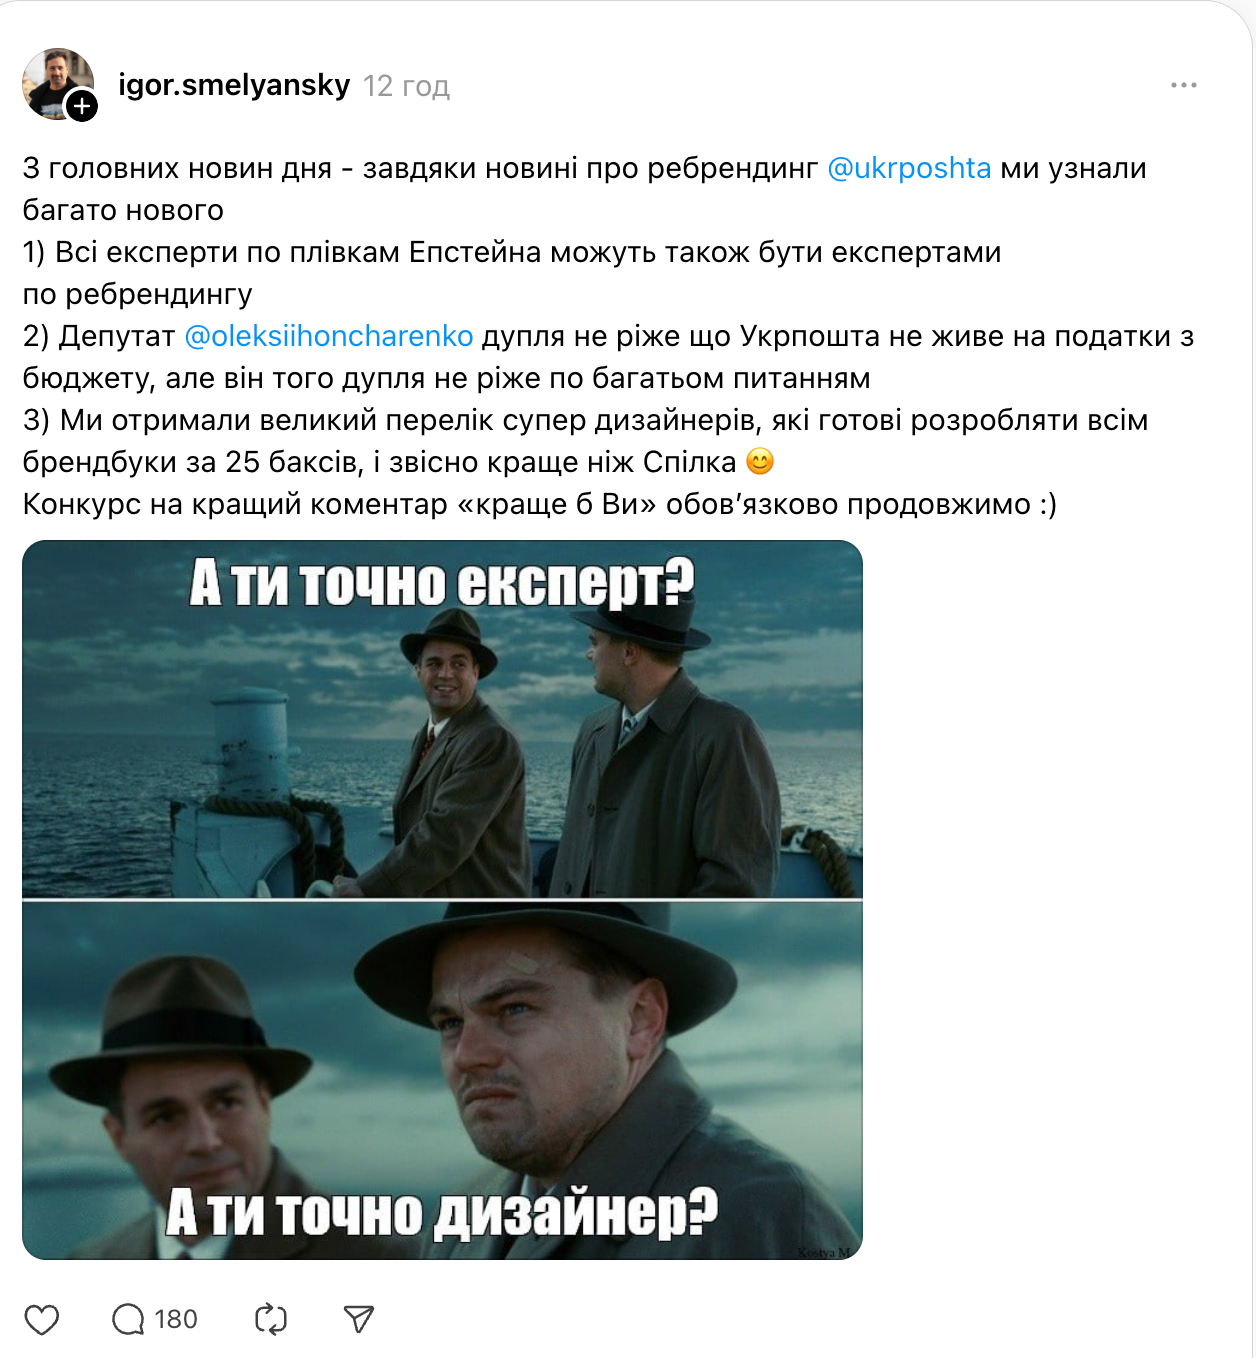
Task: Click the post line starting 'Конкурс на кращий коментар'
Action: [540, 504]
